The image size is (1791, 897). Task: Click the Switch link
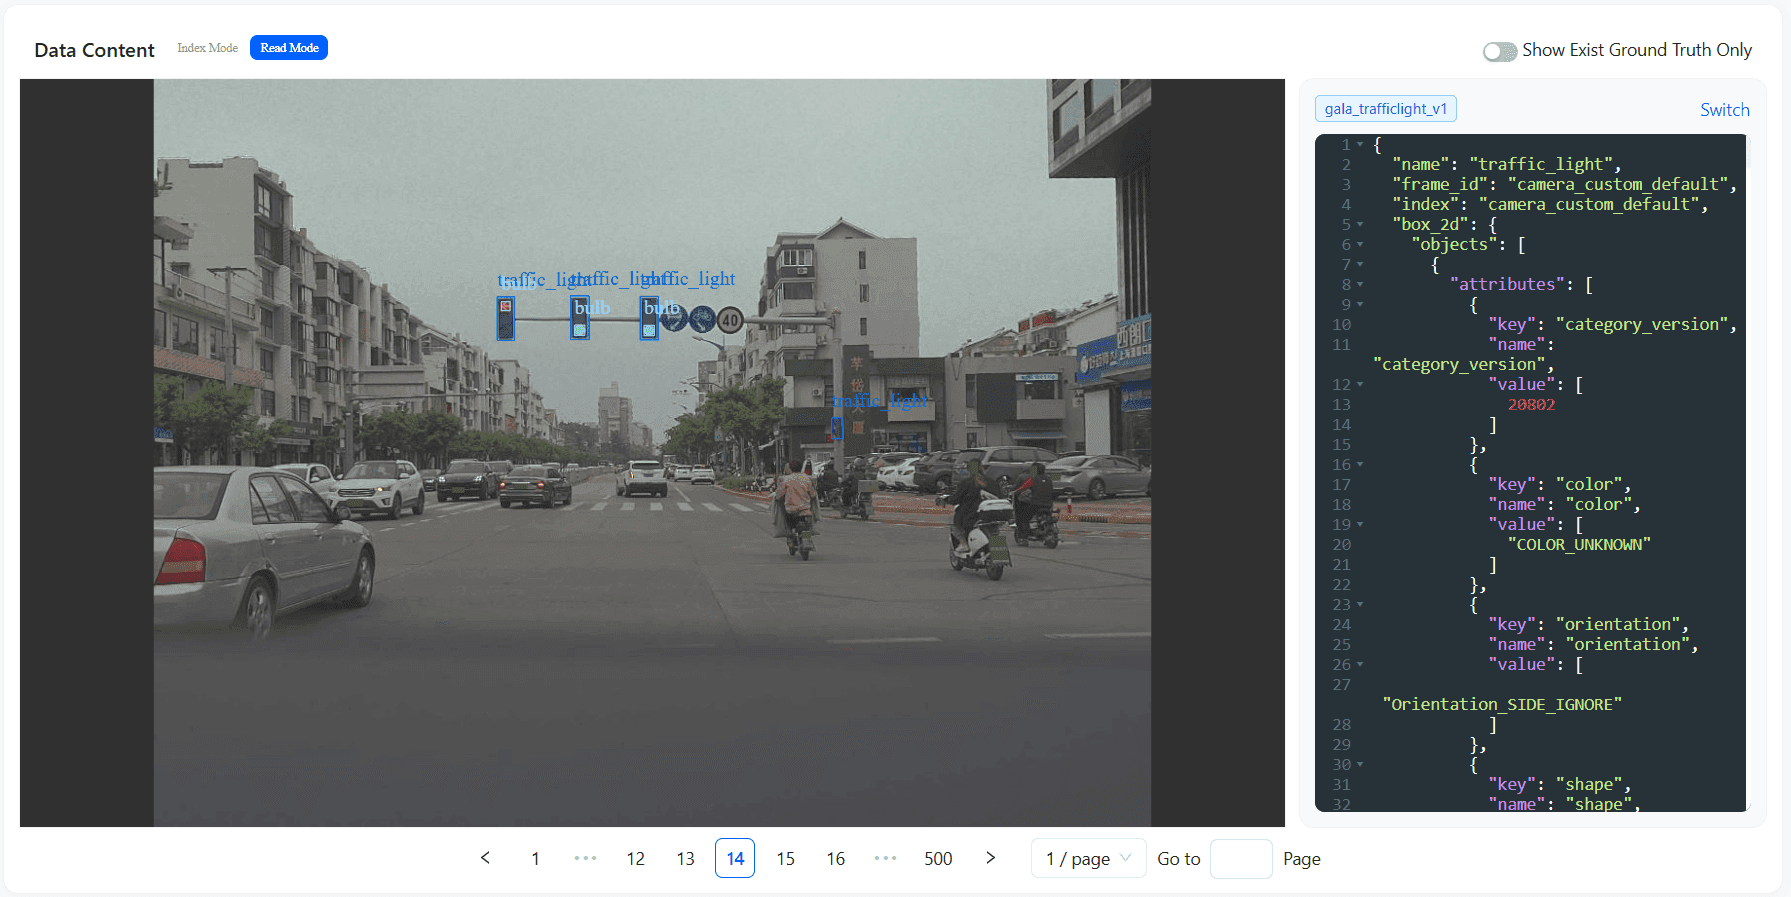(1724, 110)
